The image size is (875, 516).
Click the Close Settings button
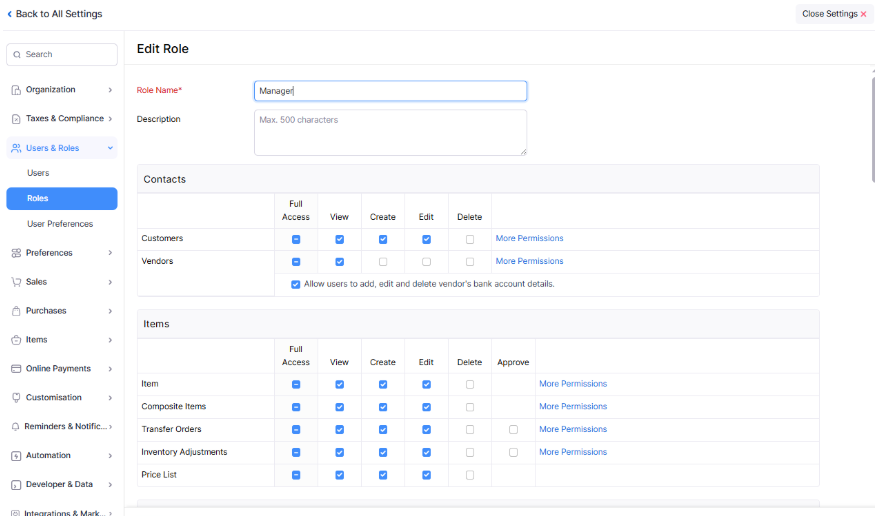coord(834,14)
